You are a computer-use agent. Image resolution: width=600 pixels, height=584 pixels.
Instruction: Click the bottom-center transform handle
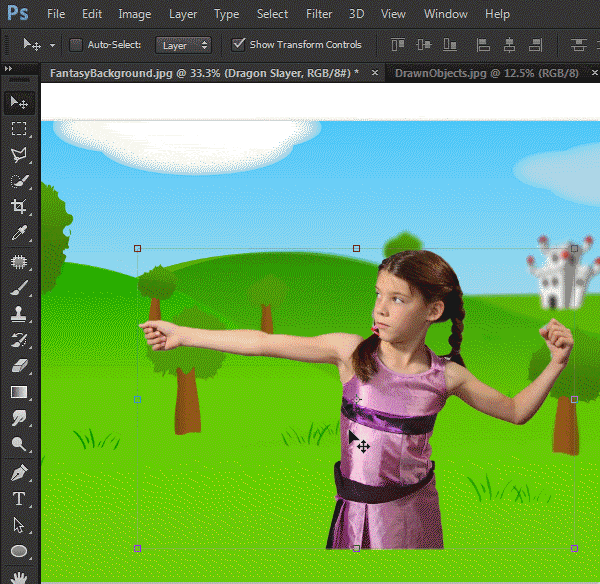click(x=356, y=548)
